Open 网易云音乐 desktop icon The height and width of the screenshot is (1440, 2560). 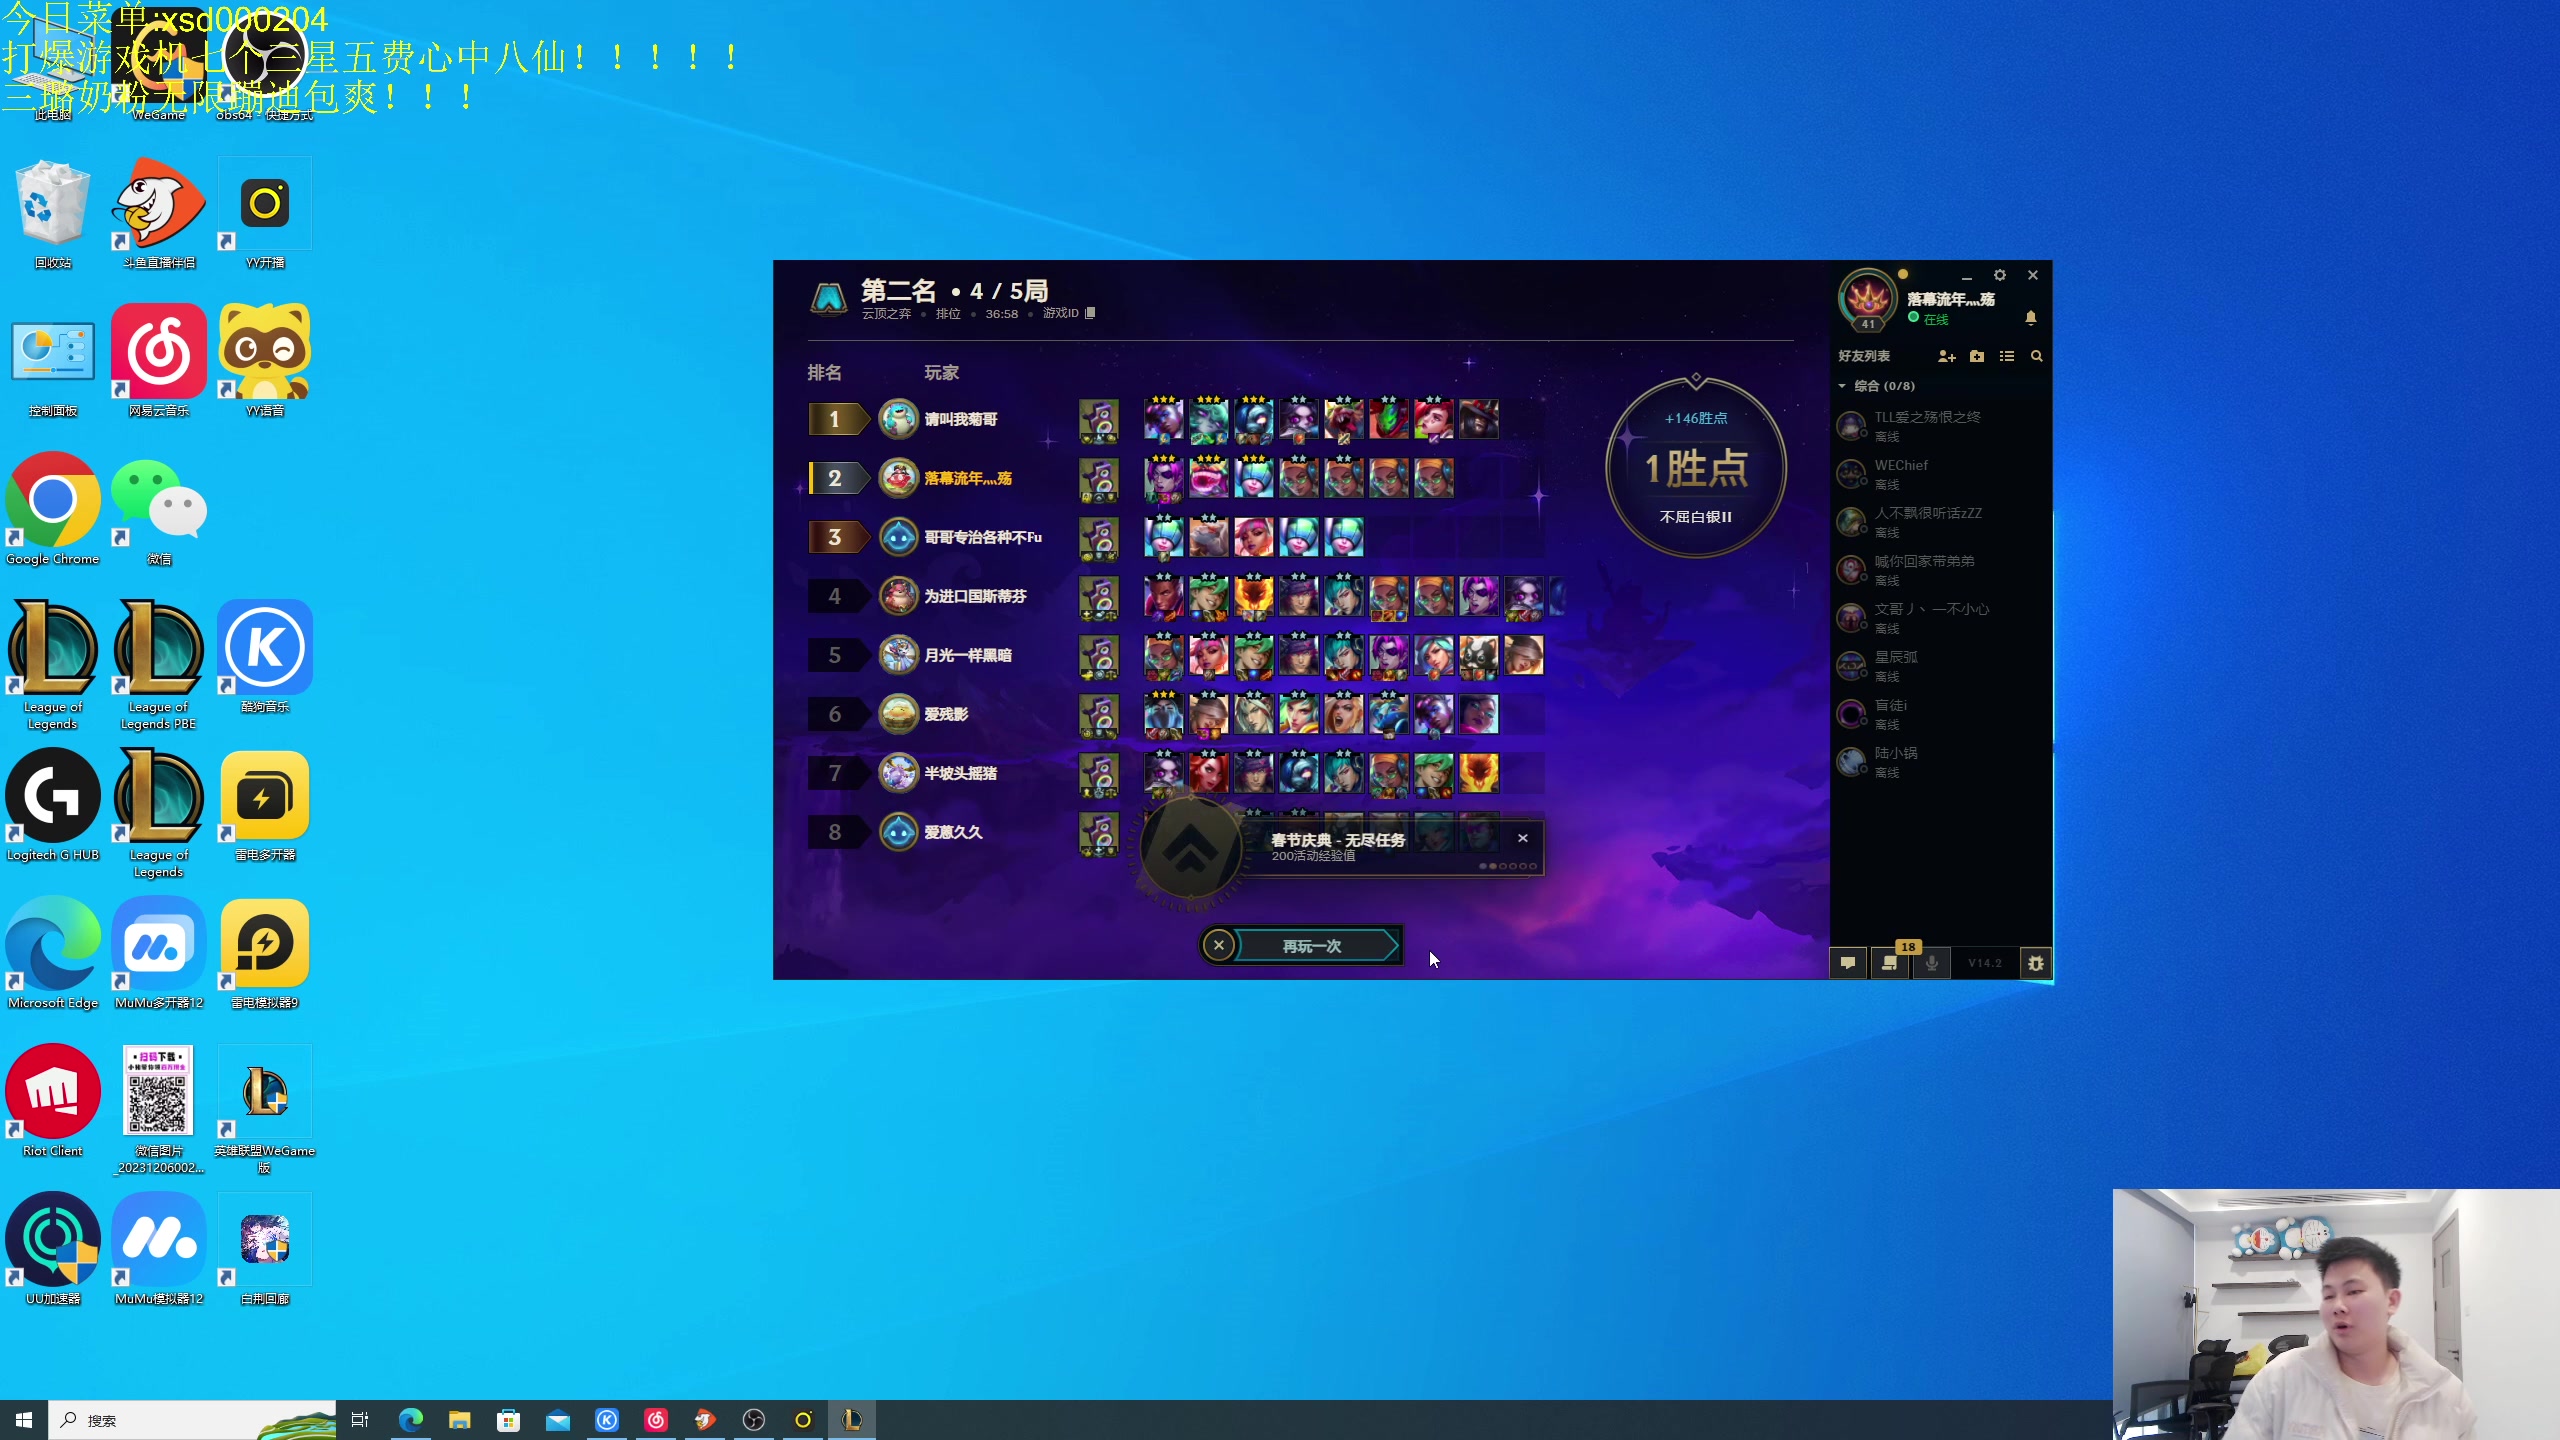pos(159,362)
